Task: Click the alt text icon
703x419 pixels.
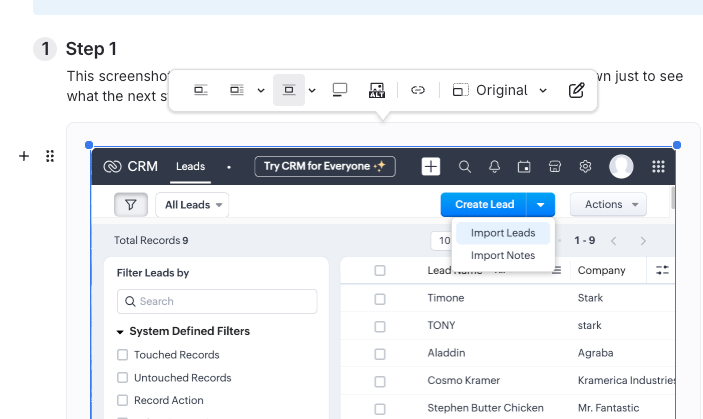Action: [x=377, y=90]
